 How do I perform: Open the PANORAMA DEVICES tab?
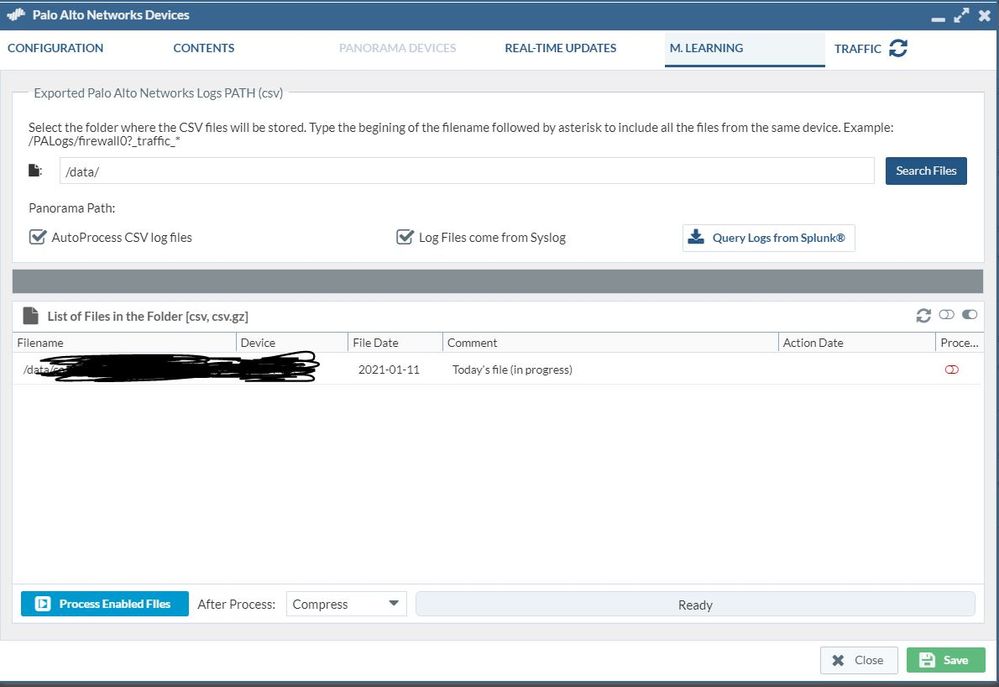pyautogui.click(x=398, y=48)
